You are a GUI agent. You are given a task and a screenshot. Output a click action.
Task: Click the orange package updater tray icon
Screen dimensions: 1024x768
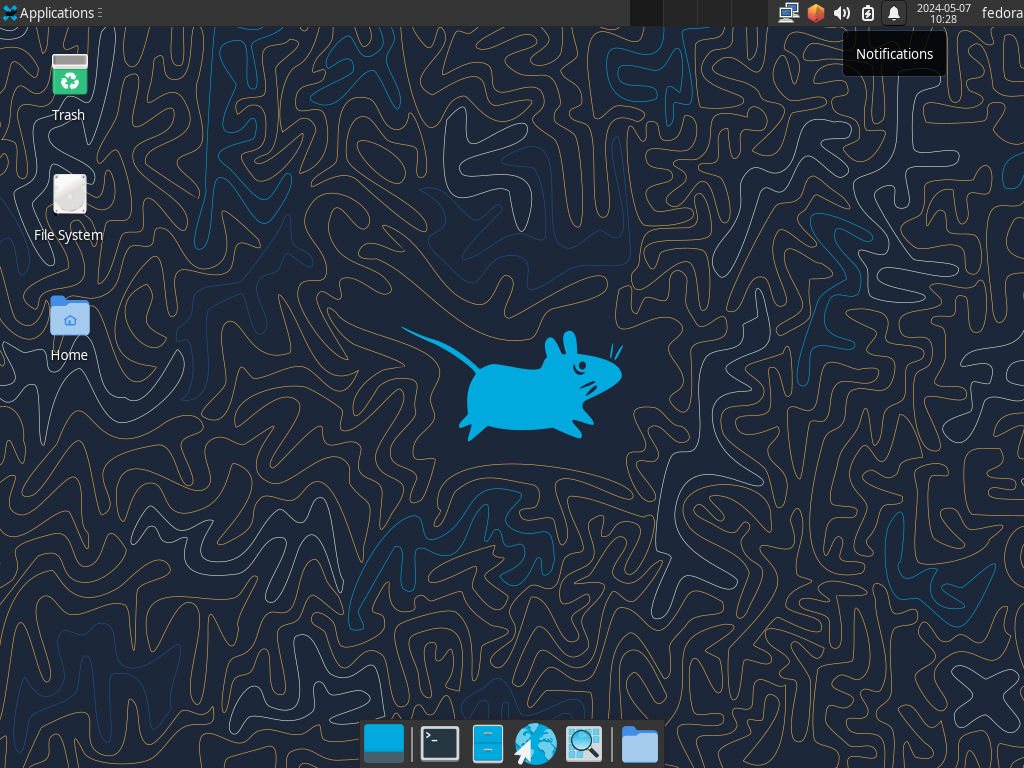[816, 13]
